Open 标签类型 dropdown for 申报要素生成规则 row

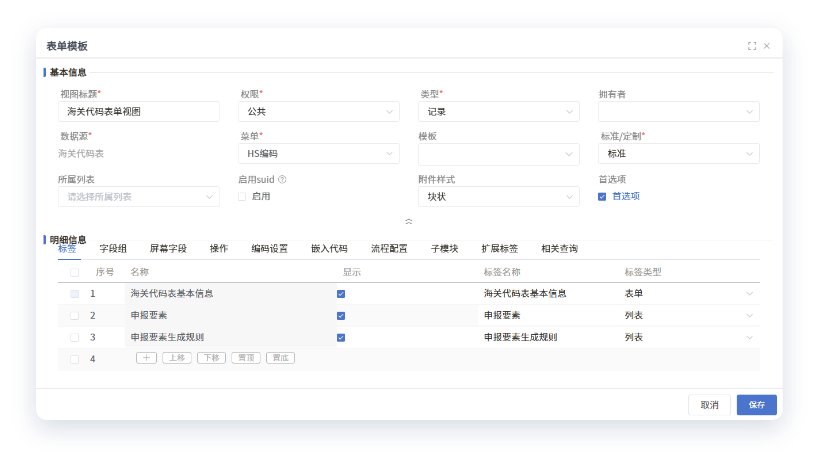click(749, 338)
